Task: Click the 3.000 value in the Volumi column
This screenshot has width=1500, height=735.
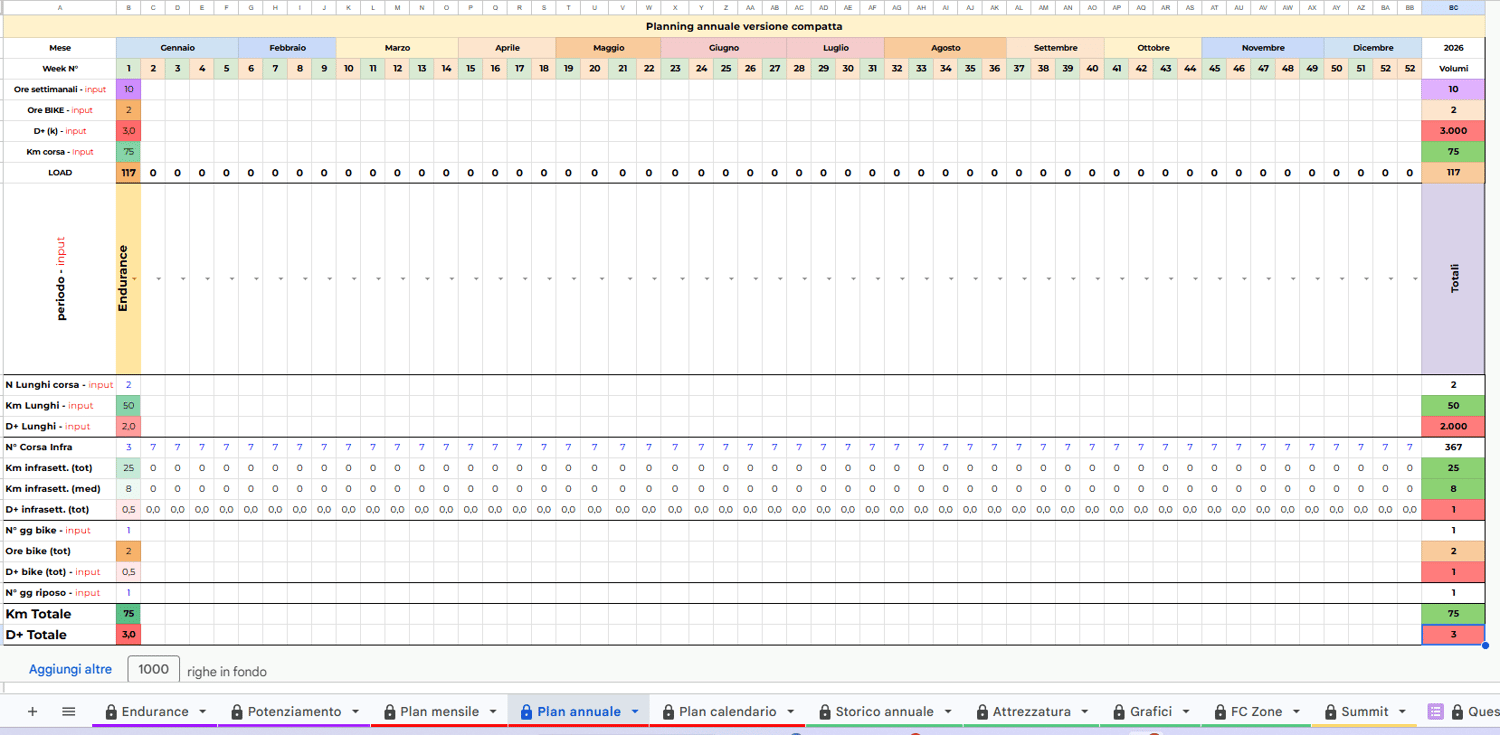Action: [x=1453, y=131]
